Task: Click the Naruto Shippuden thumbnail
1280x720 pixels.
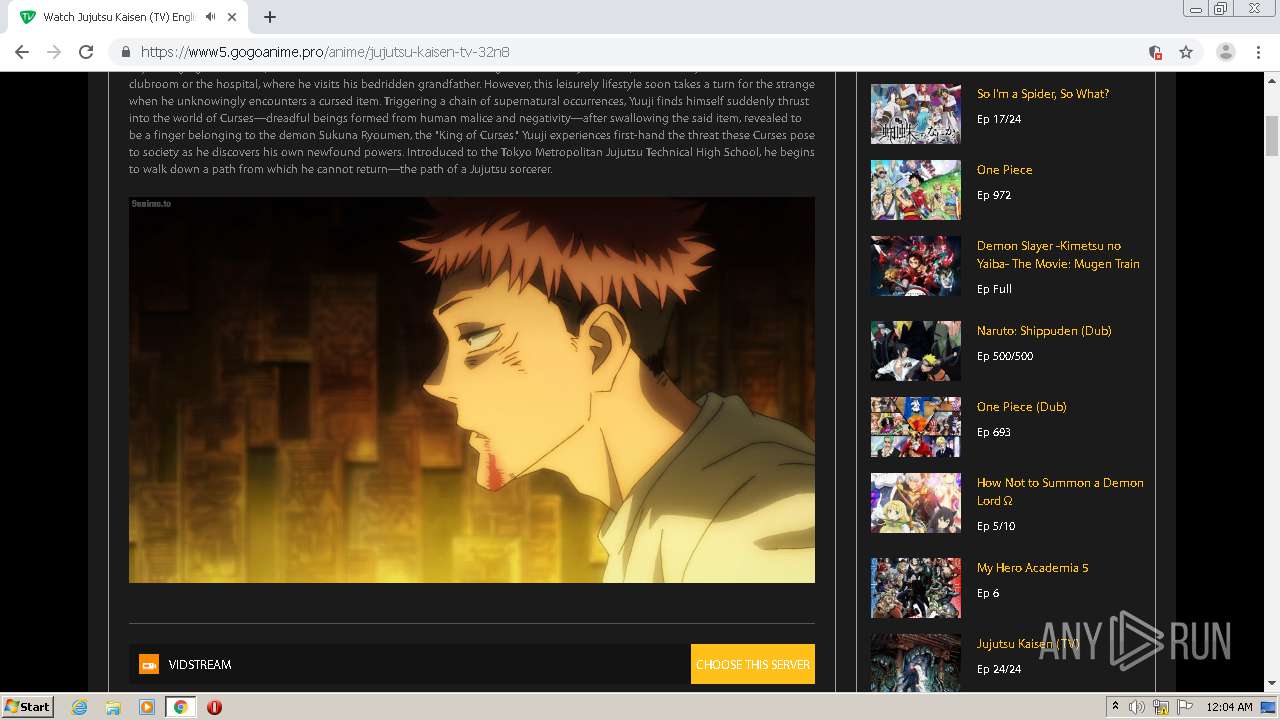Action: [916, 351]
